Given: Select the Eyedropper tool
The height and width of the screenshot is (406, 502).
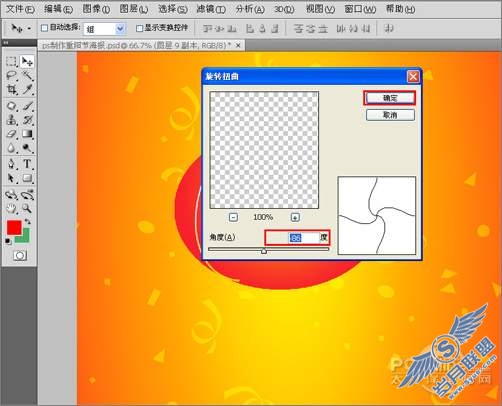Looking at the screenshot, I should click(x=27, y=89).
